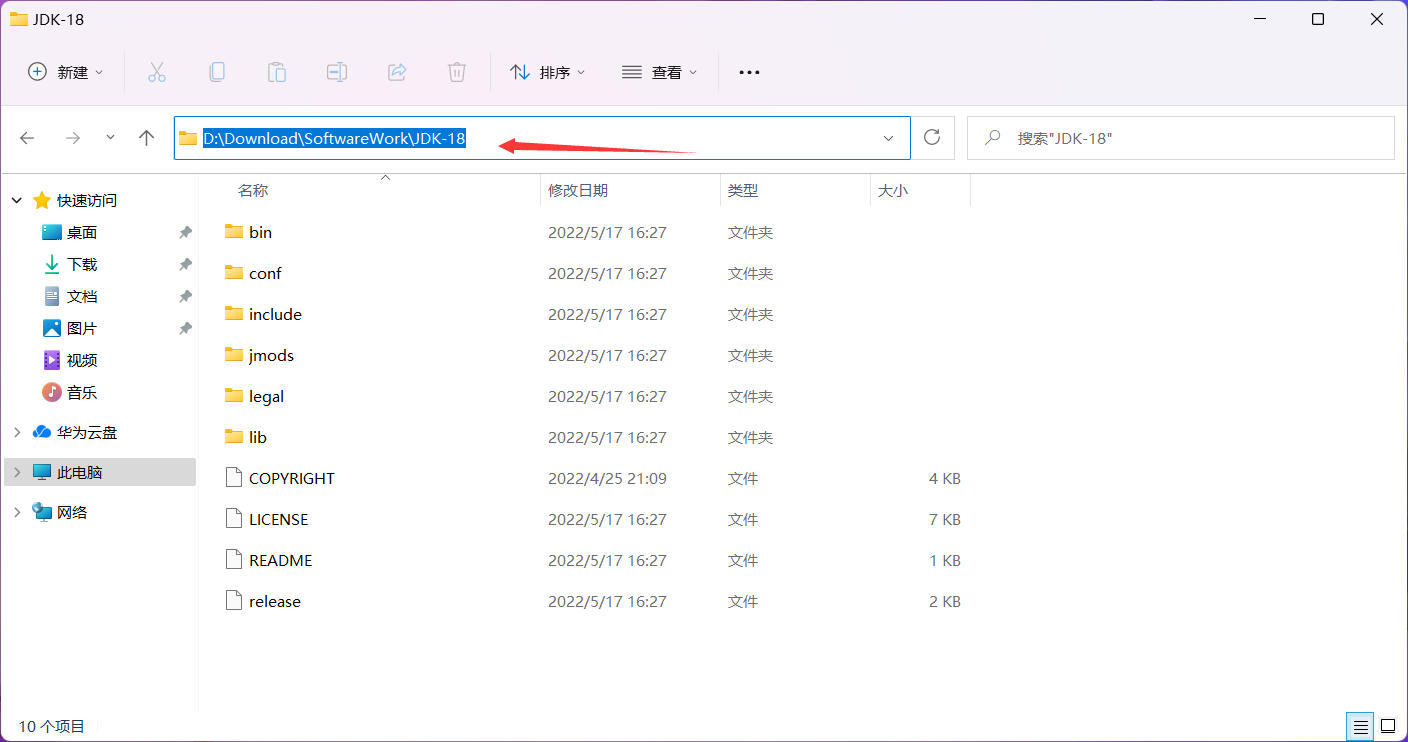Image resolution: width=1408 pixels, height=742 pixels.
Task: Go forward with the right arrow
Action: click(72, 138)
